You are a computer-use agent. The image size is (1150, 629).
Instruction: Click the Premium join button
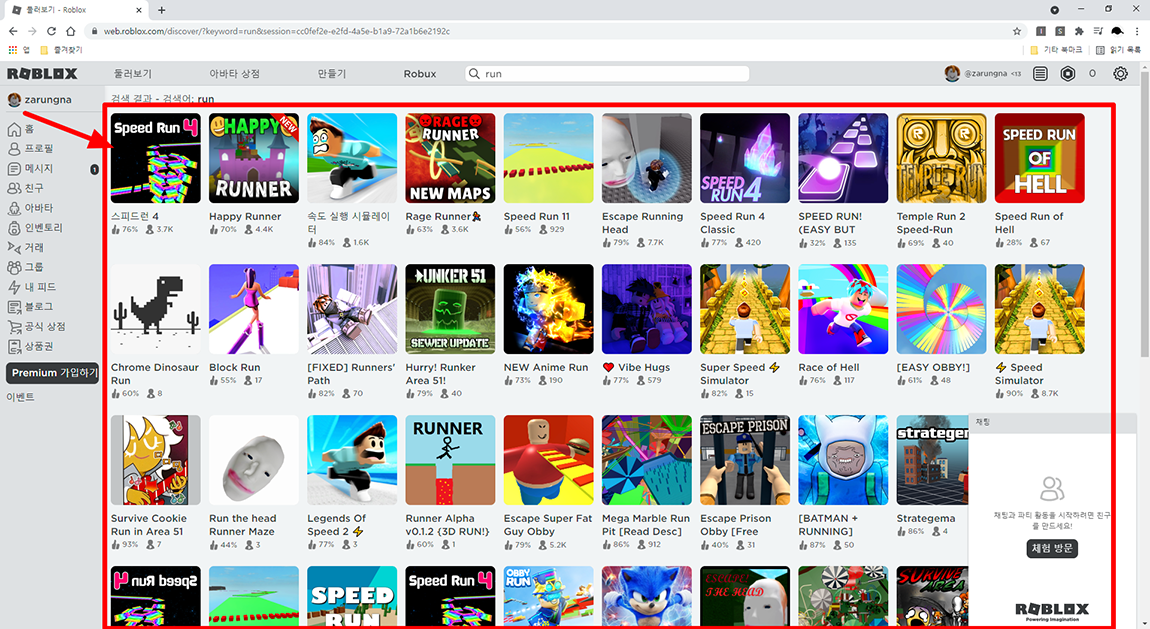coord(52,372)
